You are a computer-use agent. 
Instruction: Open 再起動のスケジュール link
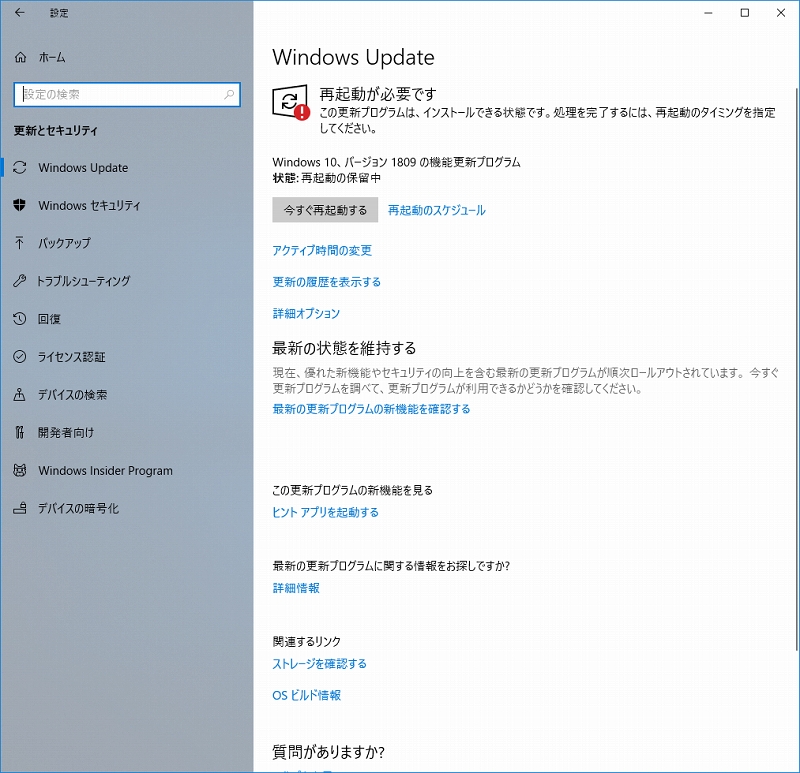(437, 210)
